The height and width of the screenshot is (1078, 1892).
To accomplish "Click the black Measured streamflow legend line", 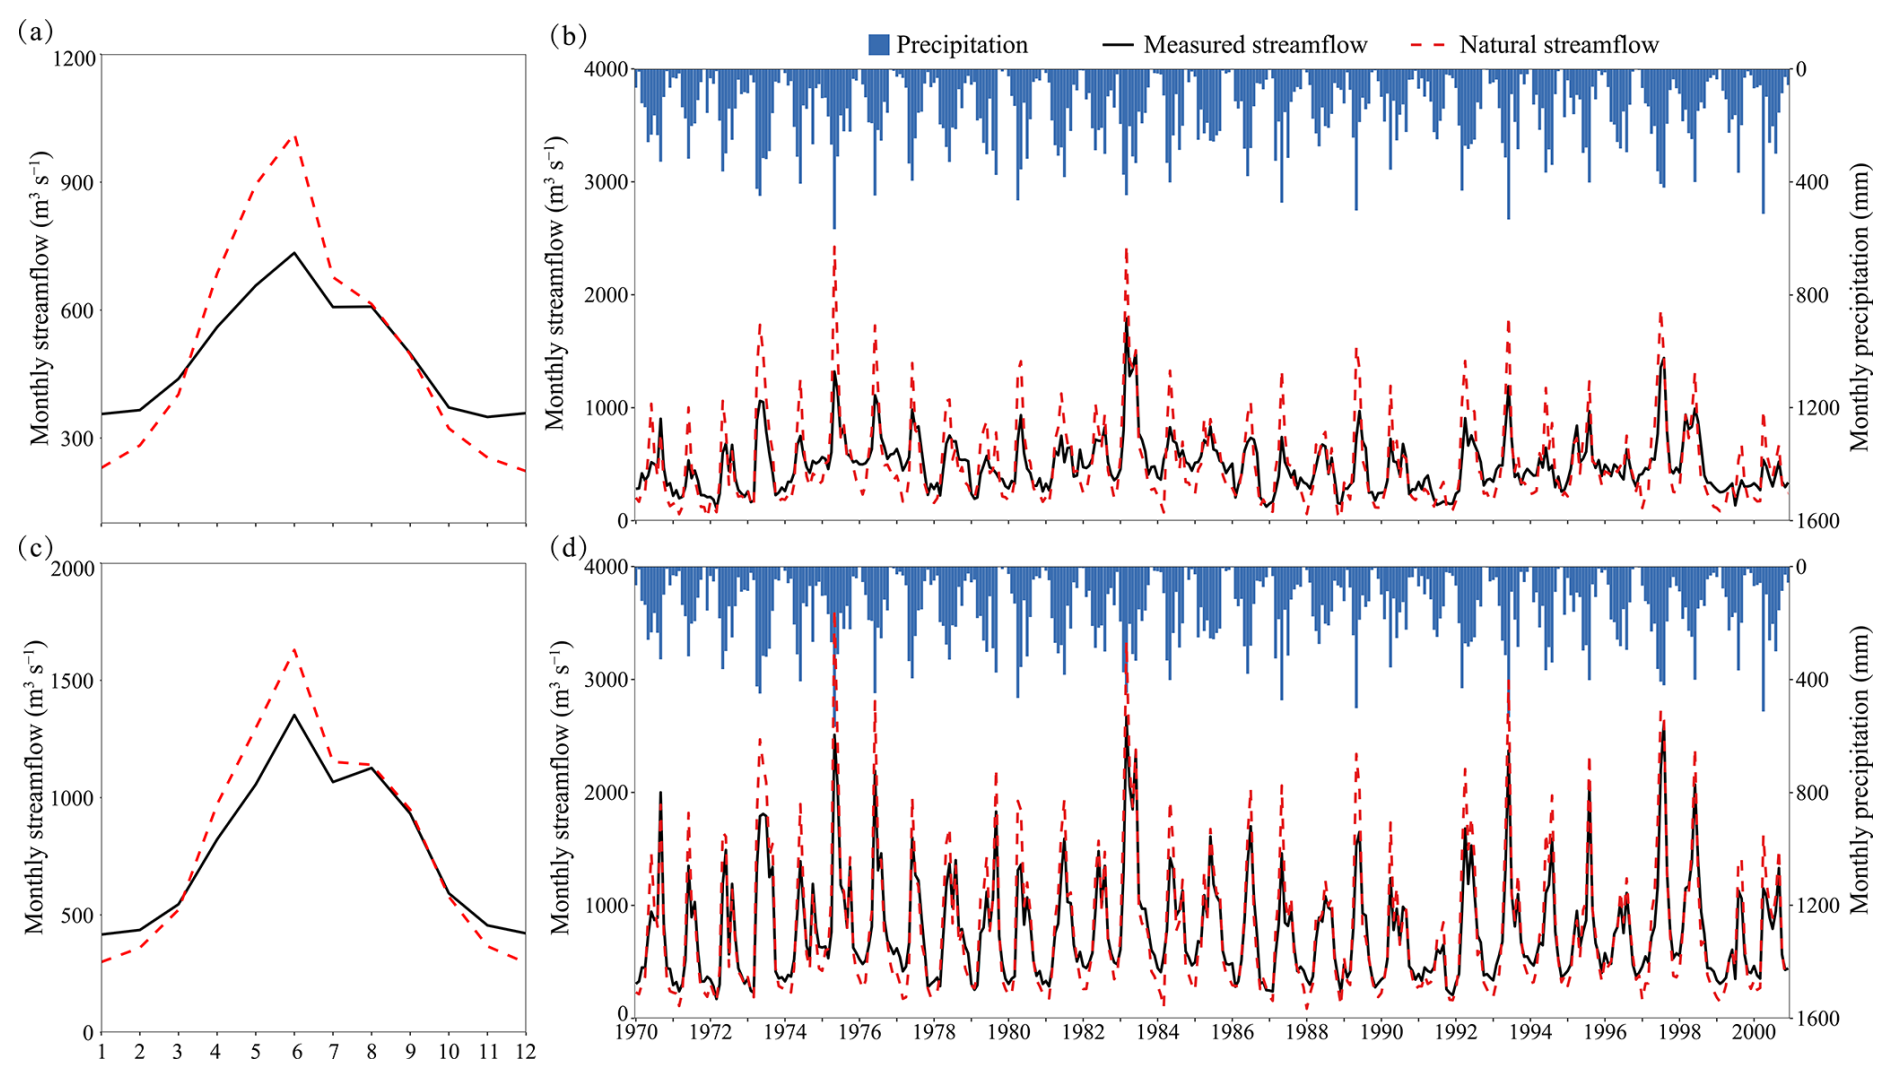I will tap(1117, 45).
